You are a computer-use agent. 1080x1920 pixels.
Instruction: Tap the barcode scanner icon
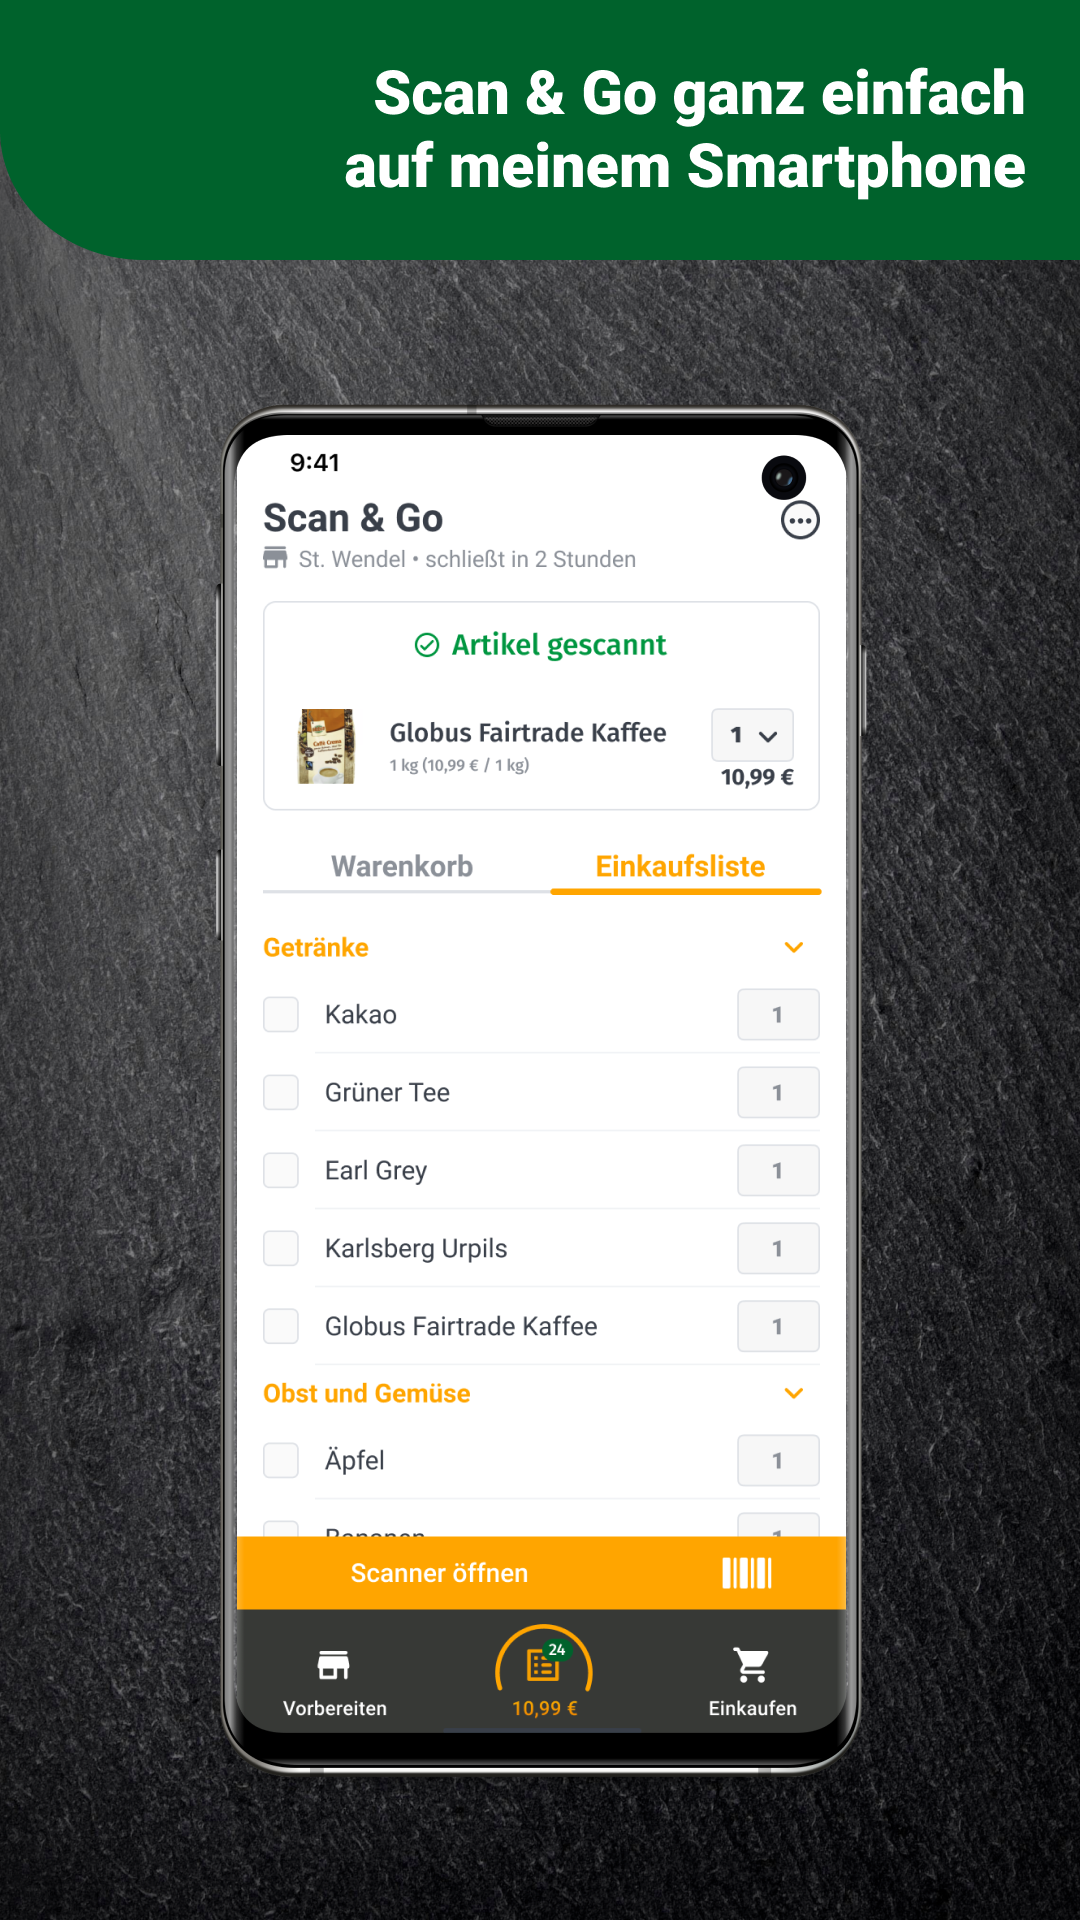747,1573
